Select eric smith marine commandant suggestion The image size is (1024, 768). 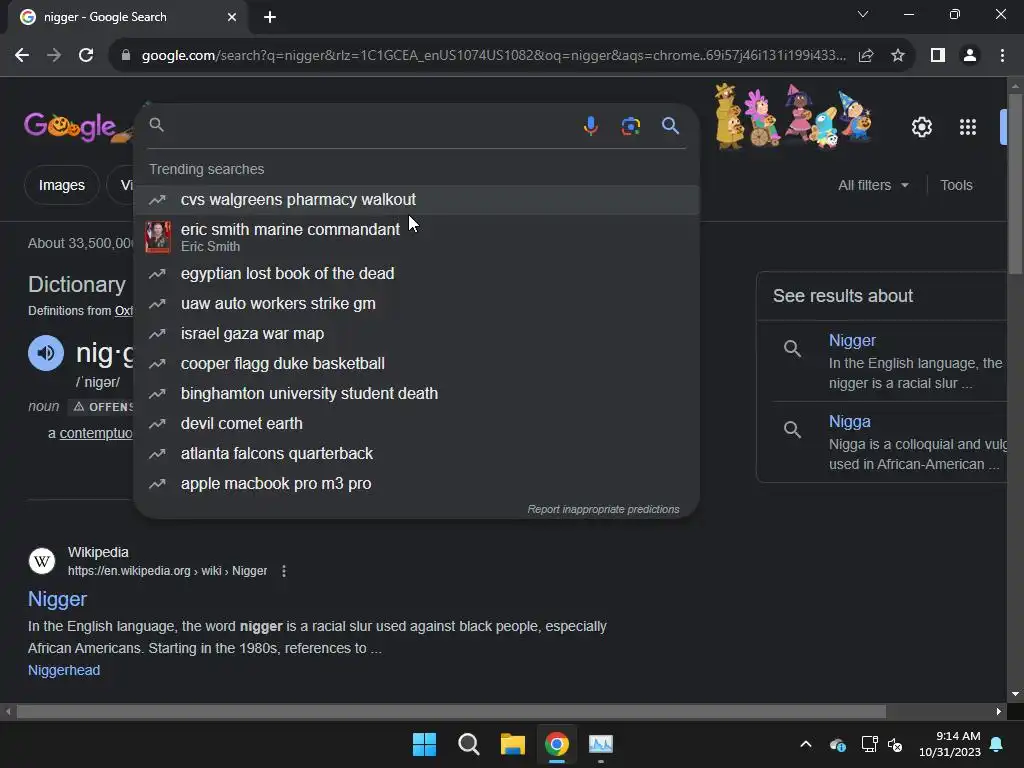tap(417, 236)
